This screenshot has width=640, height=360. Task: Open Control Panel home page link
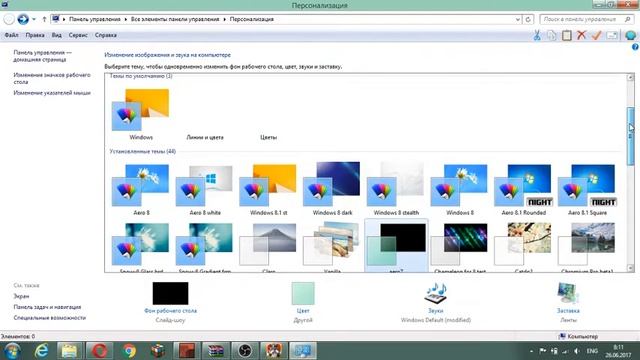coord(42,56)
